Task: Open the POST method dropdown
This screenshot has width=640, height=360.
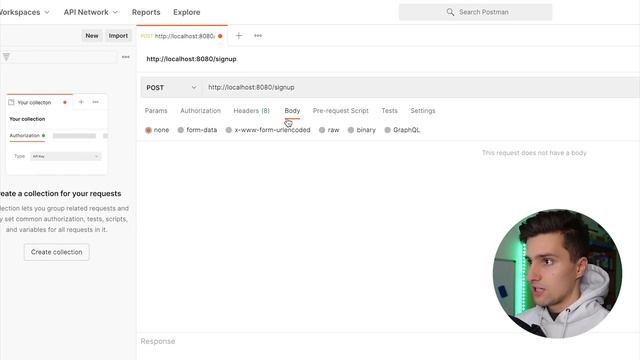Action: pyautogui.click(x=171, y=87)
